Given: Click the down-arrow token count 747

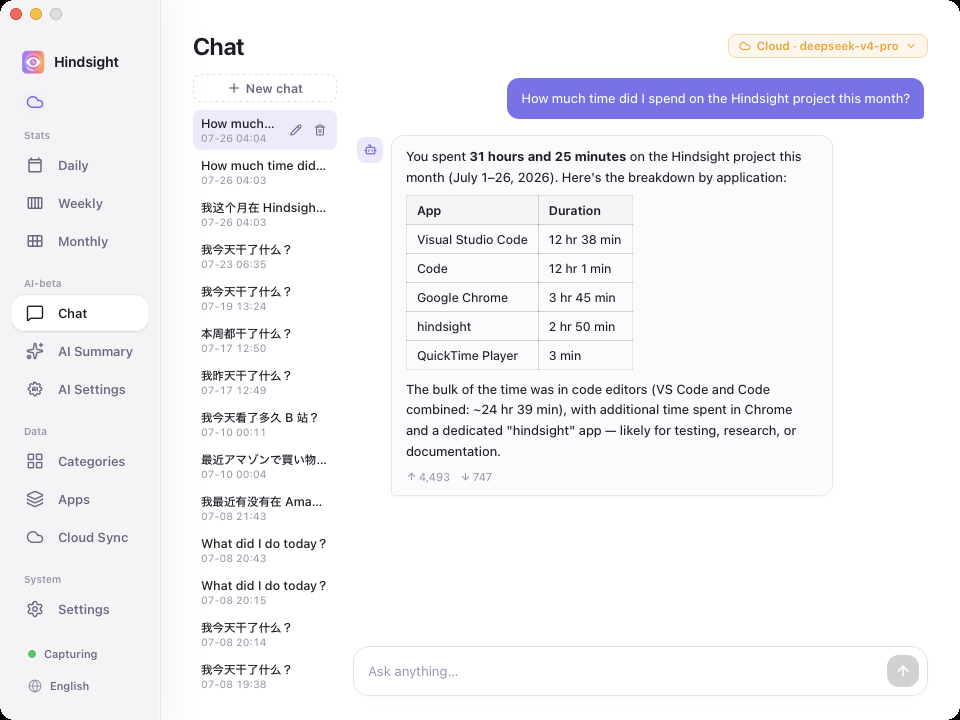Looking at the screenshot, I should coord(476,477).
